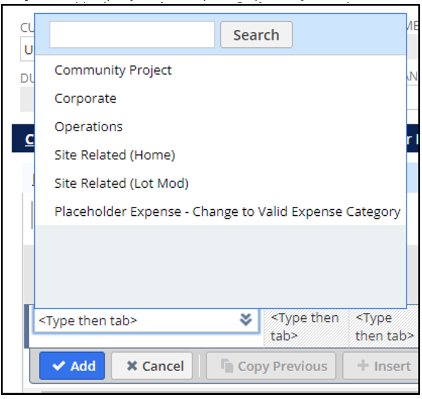Click the category Type then tab field
Image resolution: width=422 pixels, height=399 pixels.
point(146,321)
